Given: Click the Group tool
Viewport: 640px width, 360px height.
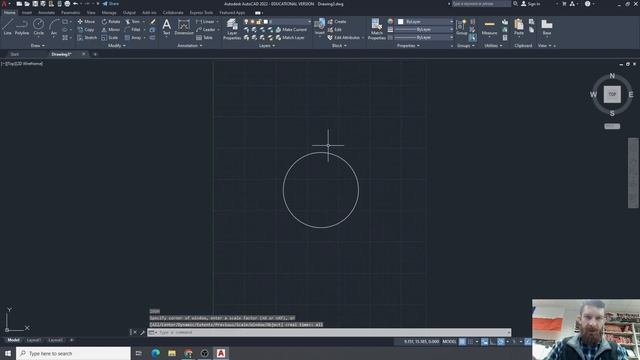Looking at the screenshot, I should pyautogui.click(x=462, y=27).
